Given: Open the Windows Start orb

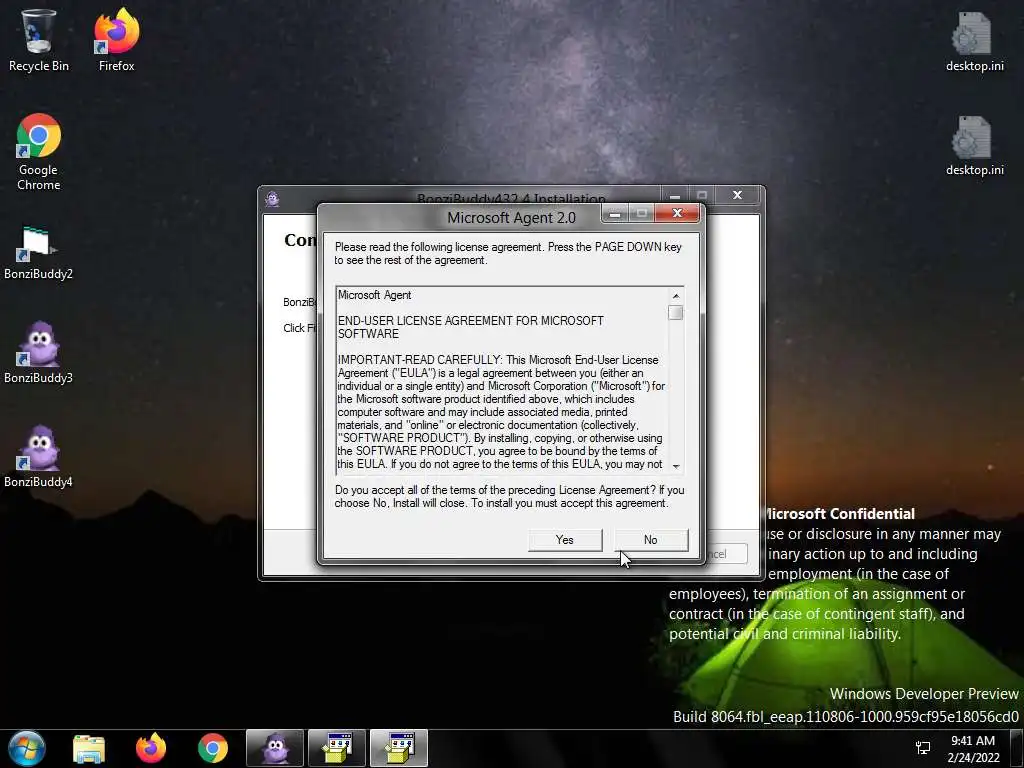Looking at the screenshot, I should coord(26,748).
